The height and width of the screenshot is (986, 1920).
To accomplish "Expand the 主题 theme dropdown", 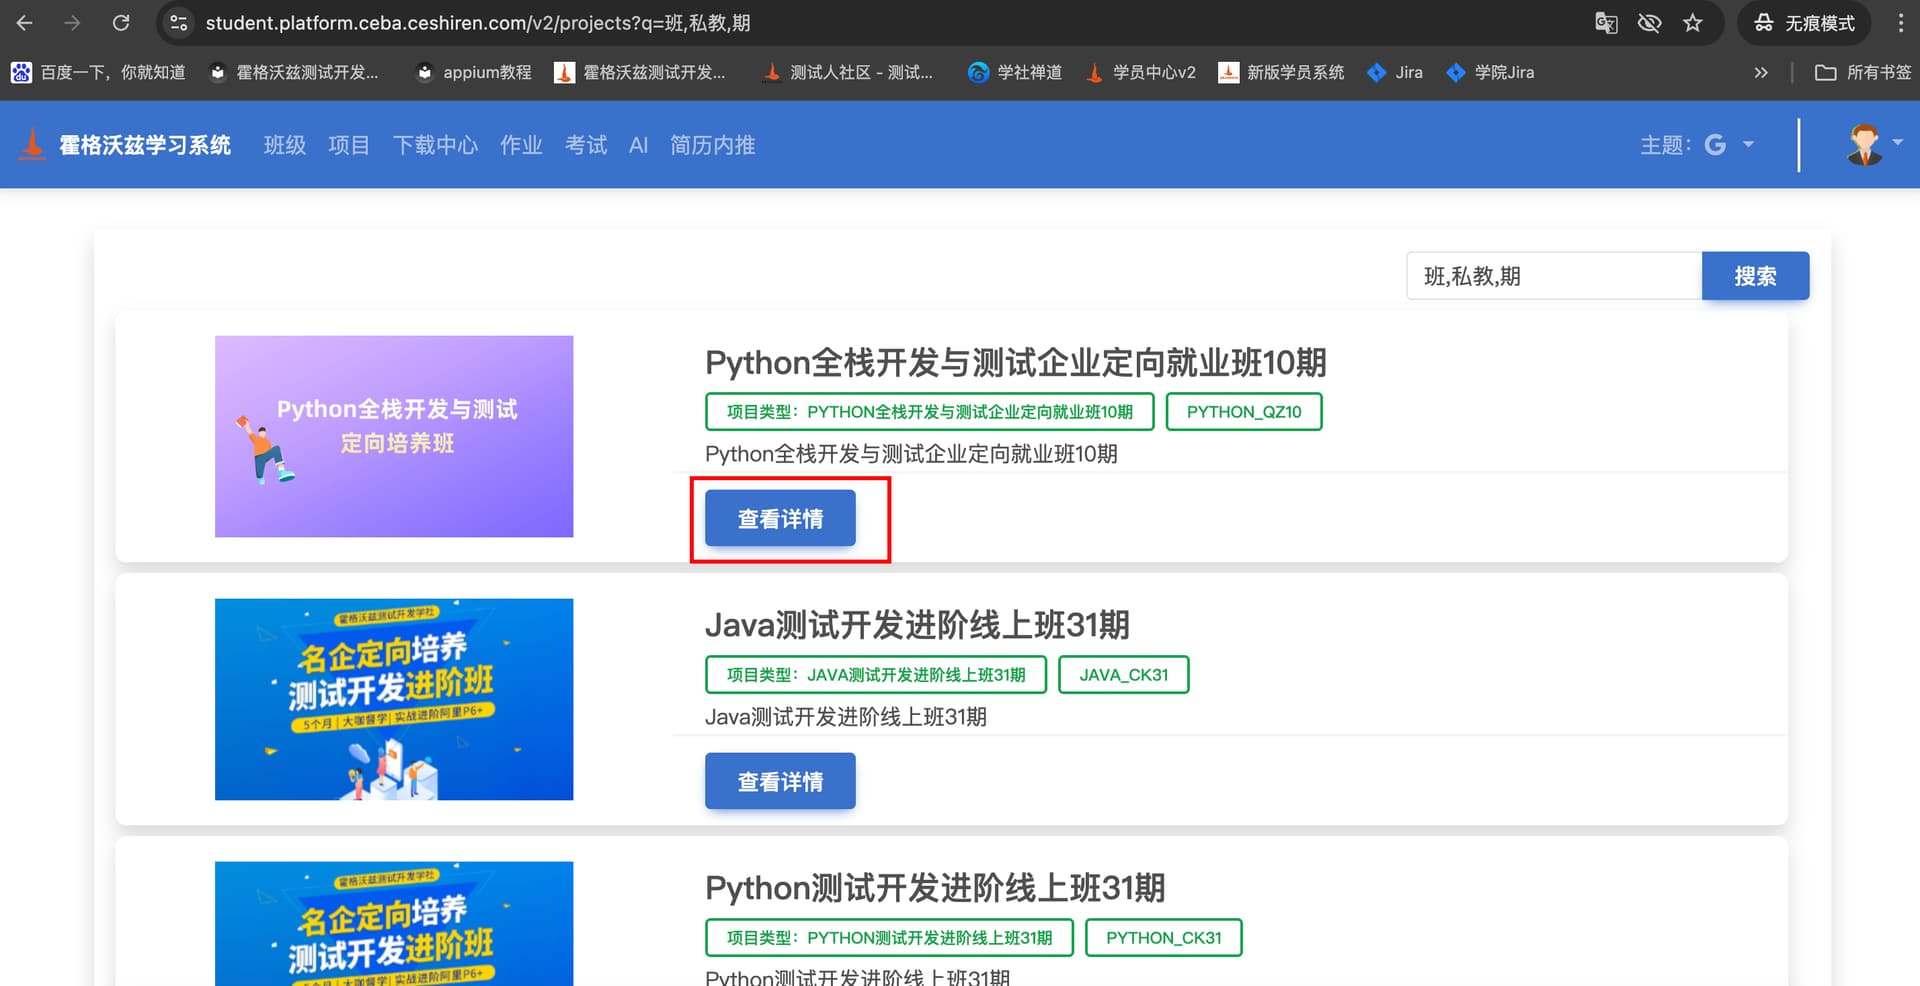I will [1697, 145].
